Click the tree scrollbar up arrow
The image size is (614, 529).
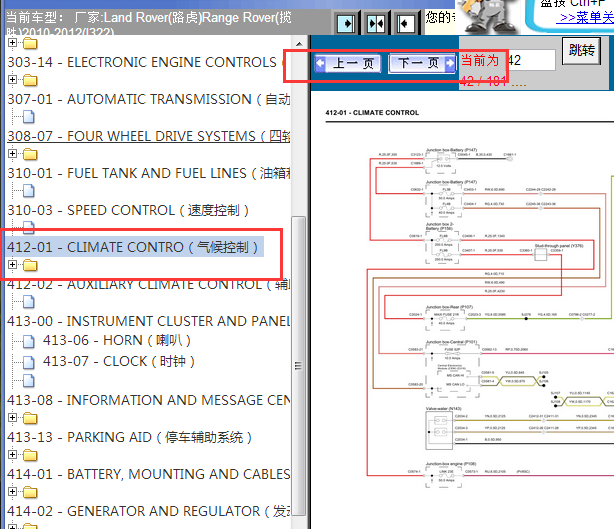[299, 44]
